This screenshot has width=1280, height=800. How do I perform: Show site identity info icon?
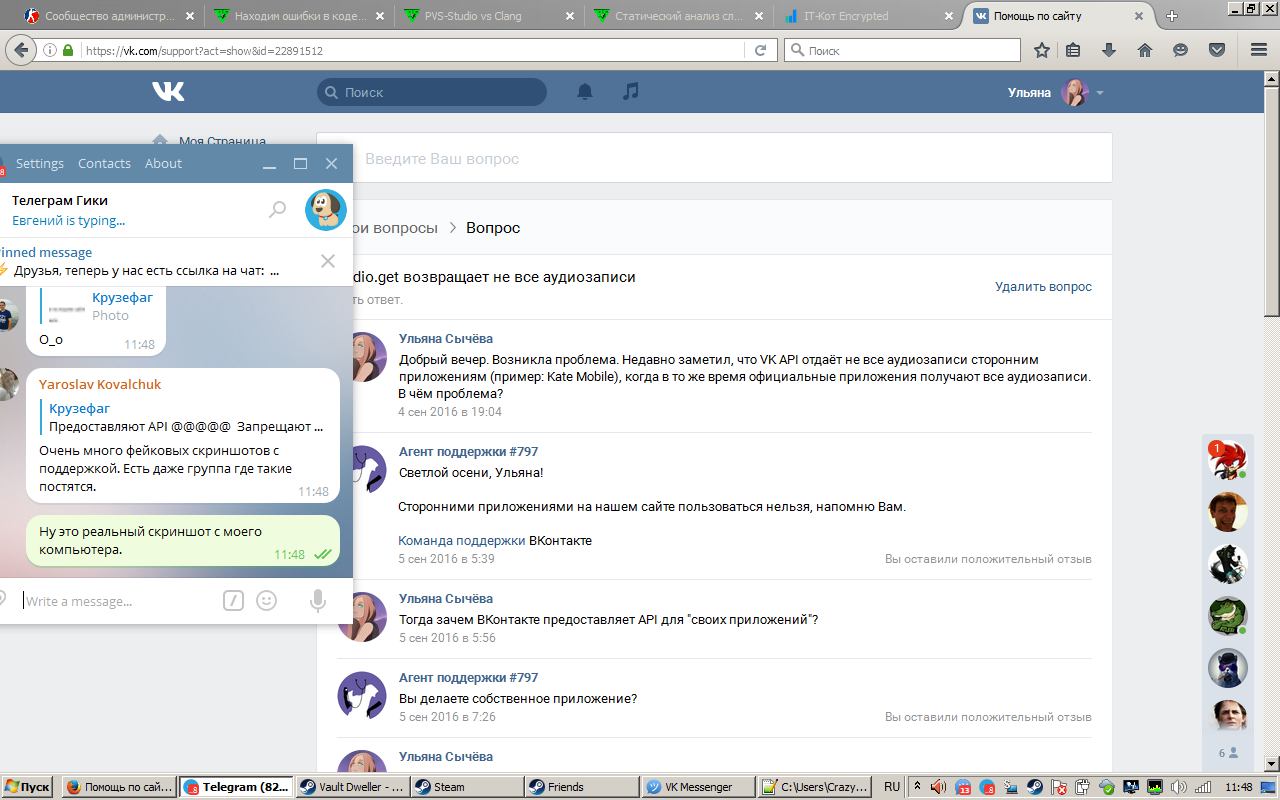[x=50, y=50]
